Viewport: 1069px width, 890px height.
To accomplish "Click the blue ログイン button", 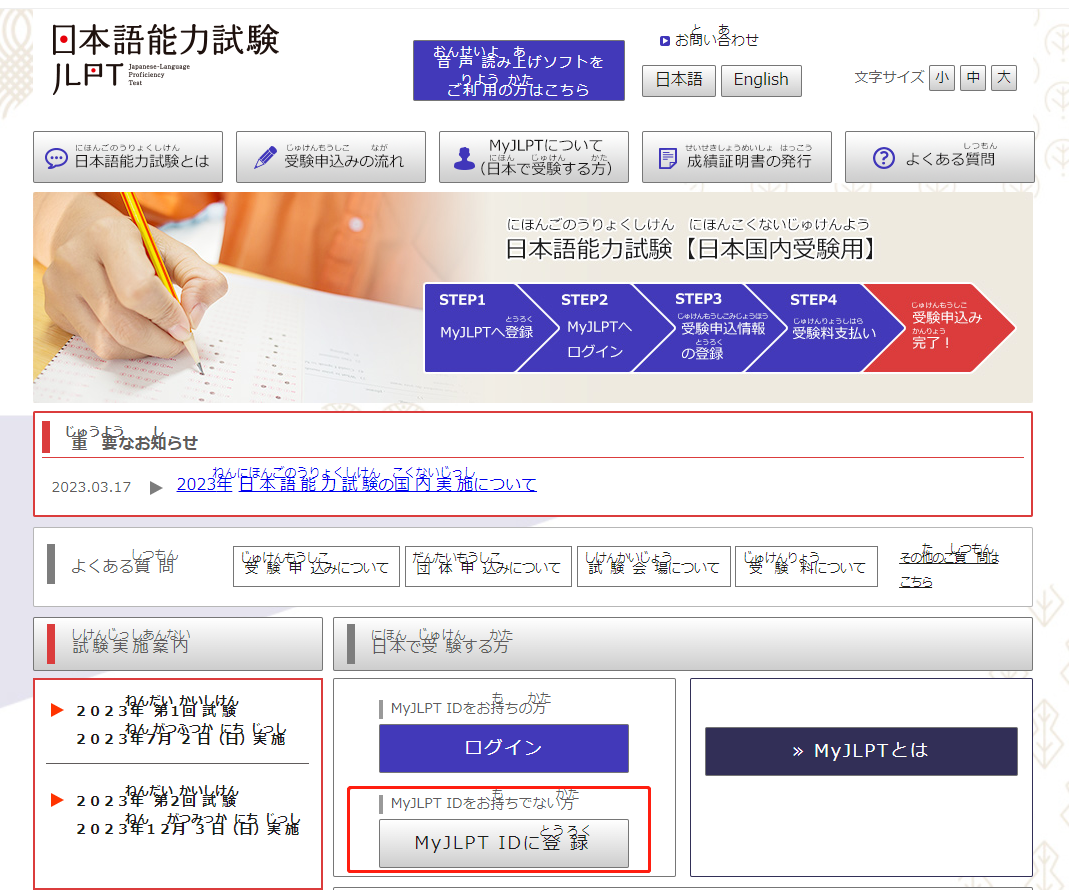I will click(x=504, y=748).
